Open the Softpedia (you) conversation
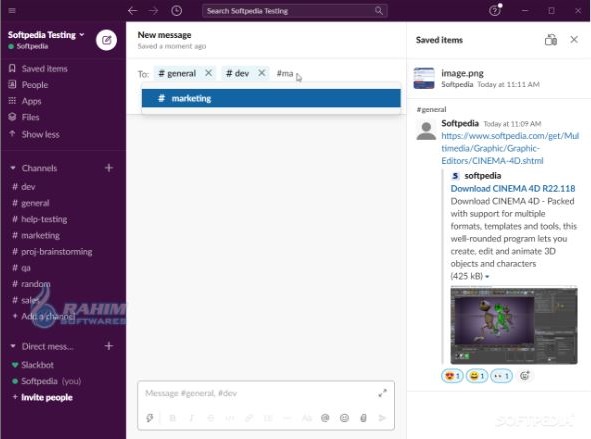The width and height of the screenshot is (591, 439). [51, 381]
